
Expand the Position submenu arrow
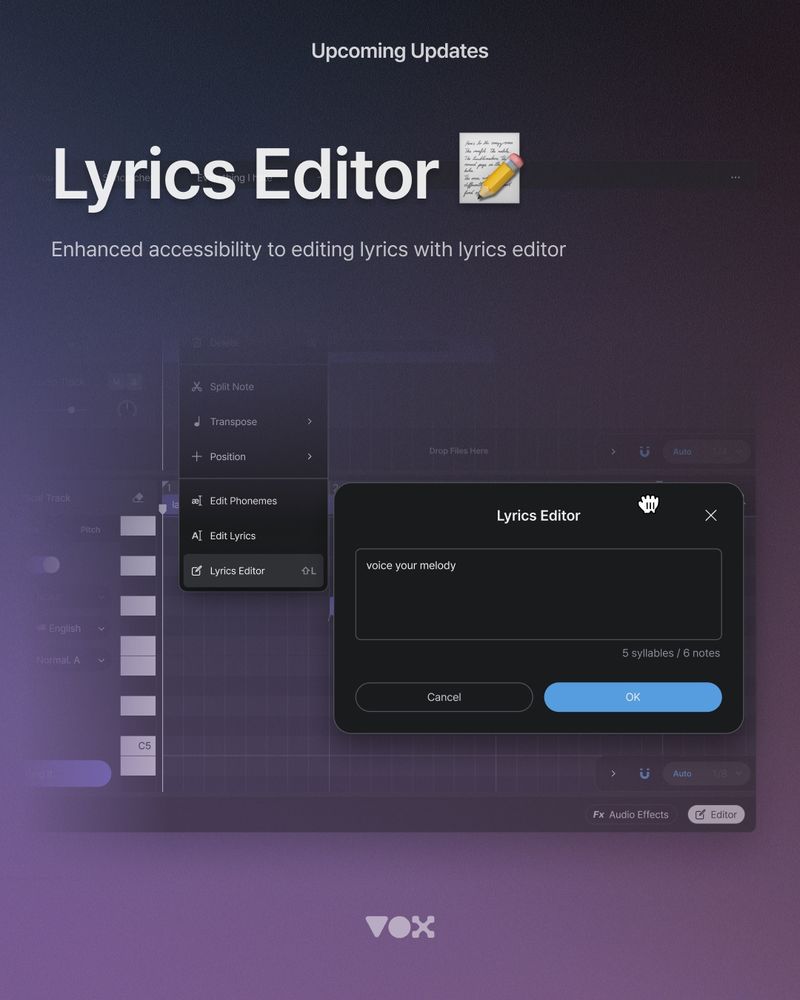point(309,457)
